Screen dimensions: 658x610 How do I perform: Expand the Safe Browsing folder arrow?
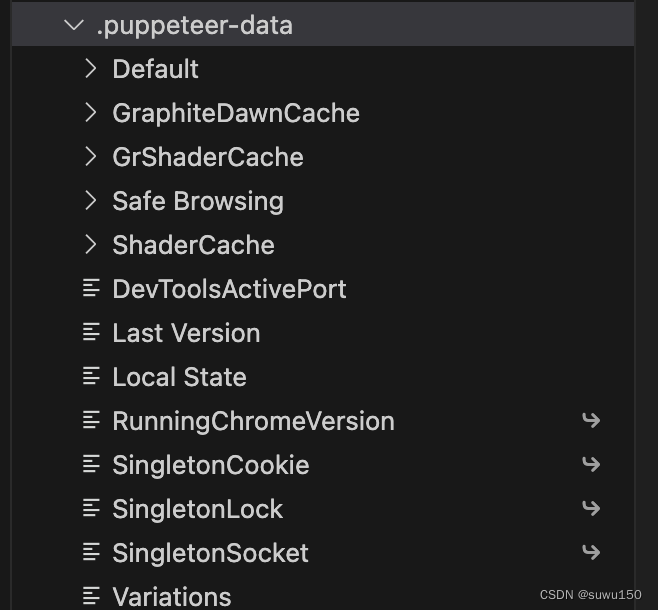click(91, 201)
